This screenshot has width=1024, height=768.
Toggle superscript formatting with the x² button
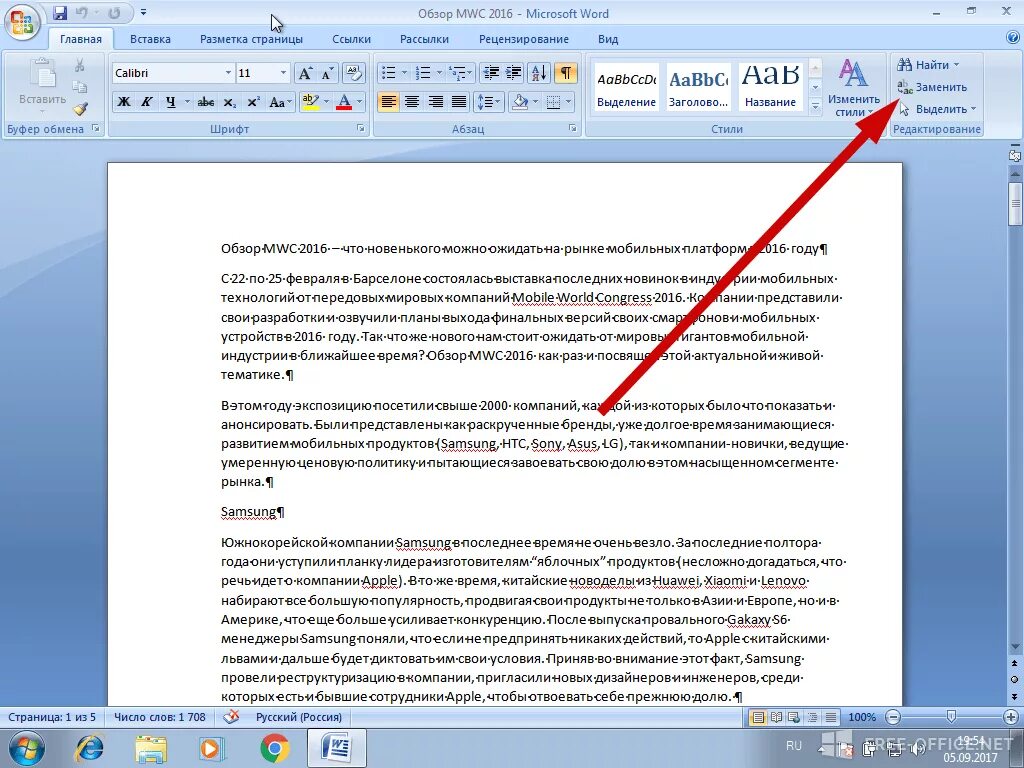click(253, 102)
